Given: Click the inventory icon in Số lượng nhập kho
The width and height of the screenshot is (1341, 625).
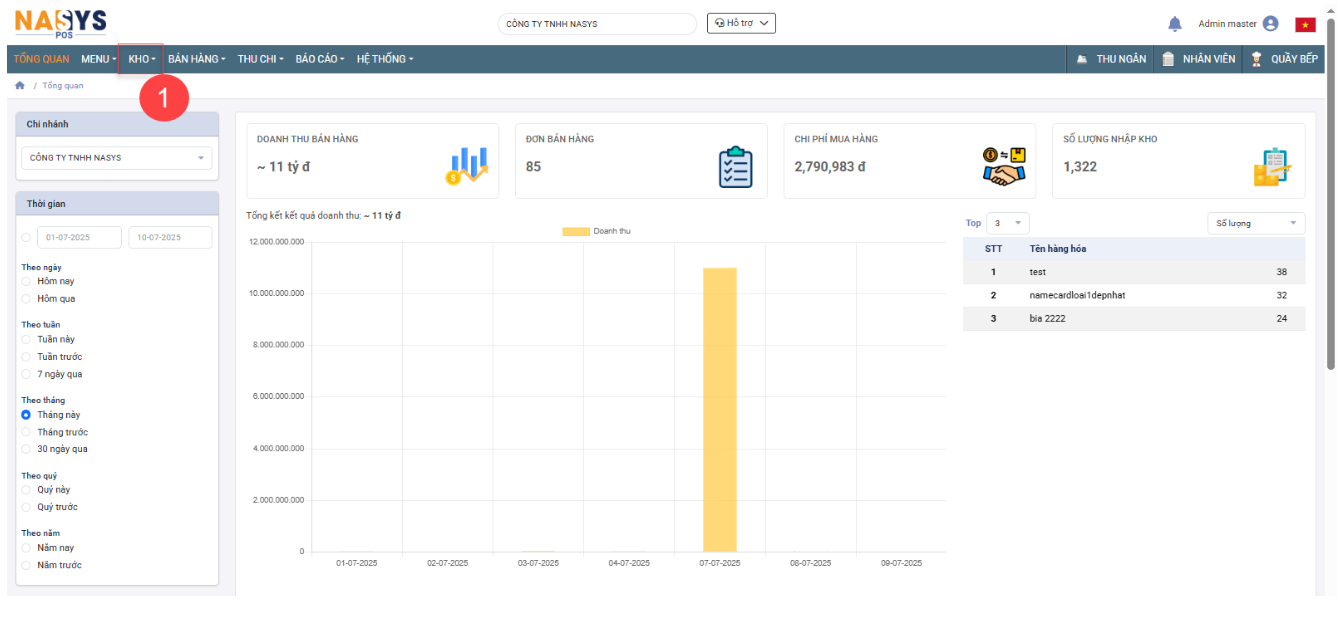Looking at the screenshot, I should tap(1272, 166).
